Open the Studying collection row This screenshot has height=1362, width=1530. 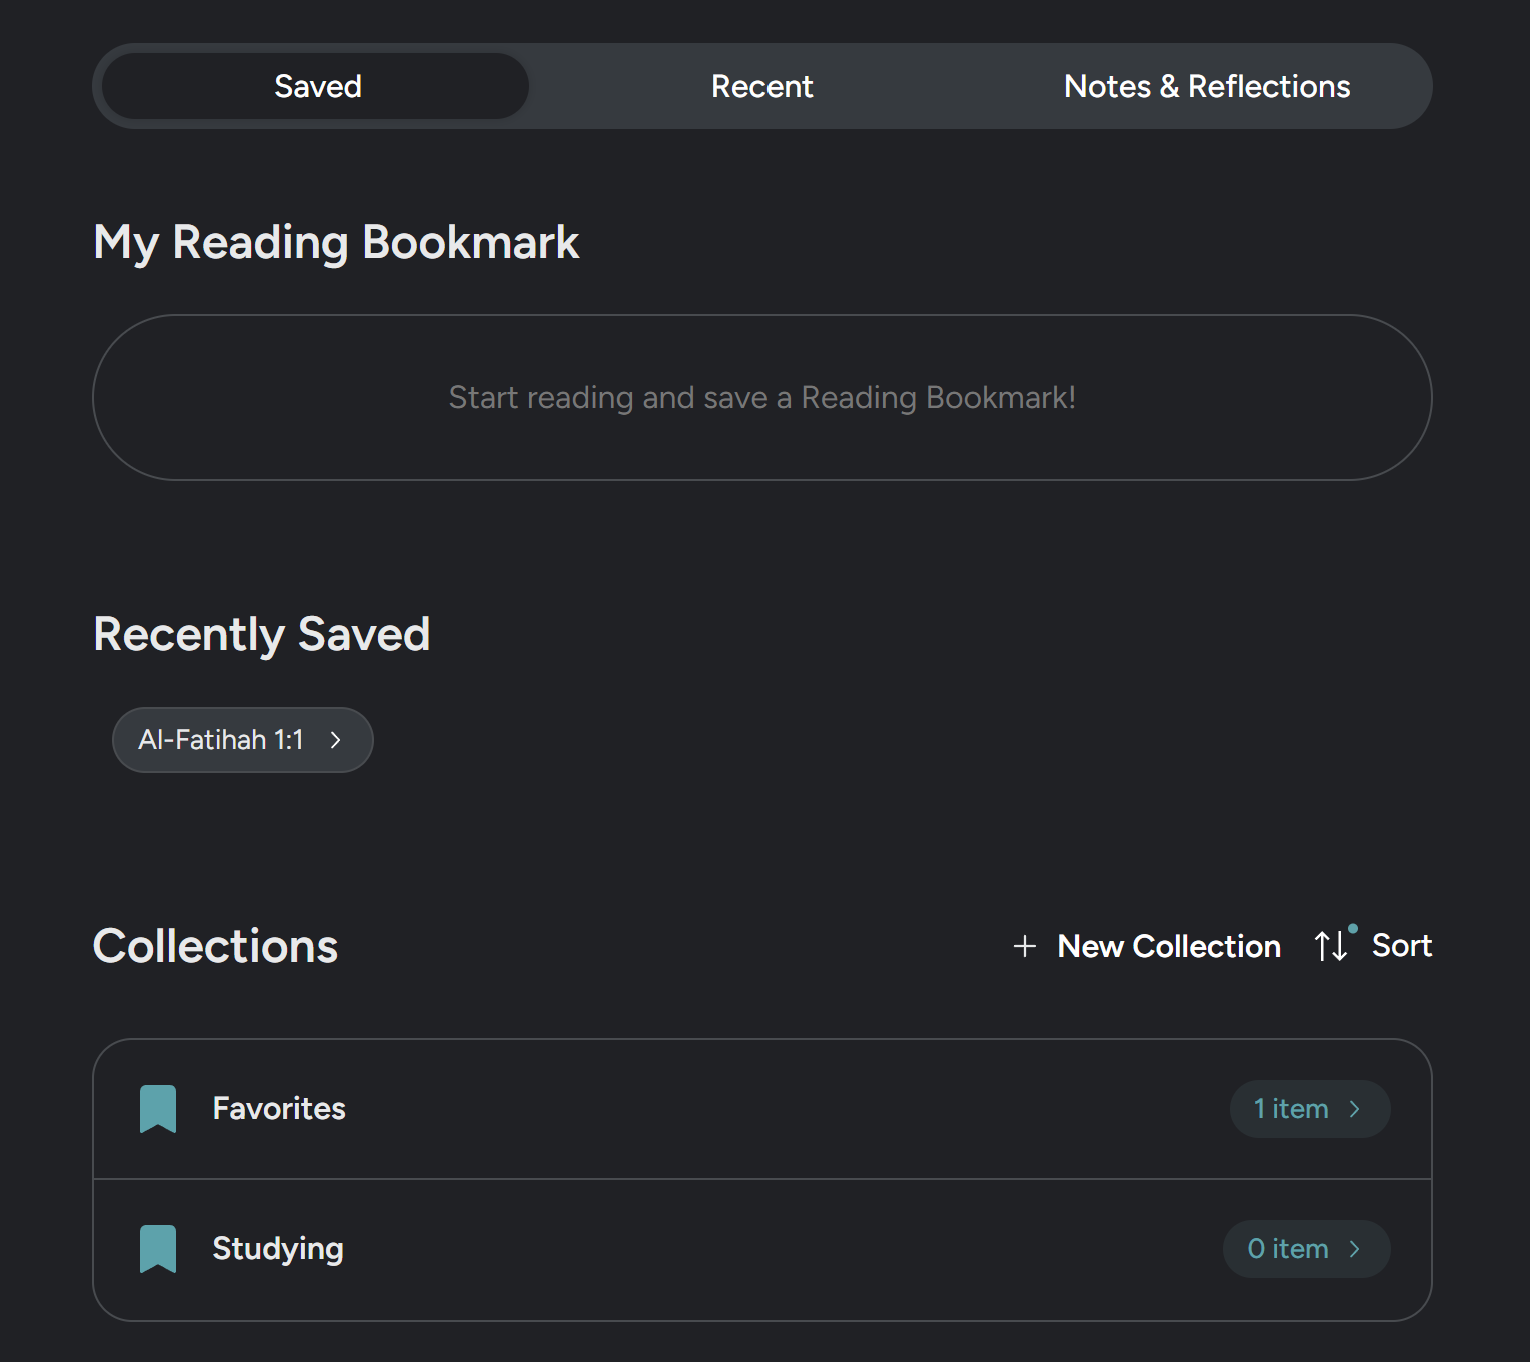700,1248
